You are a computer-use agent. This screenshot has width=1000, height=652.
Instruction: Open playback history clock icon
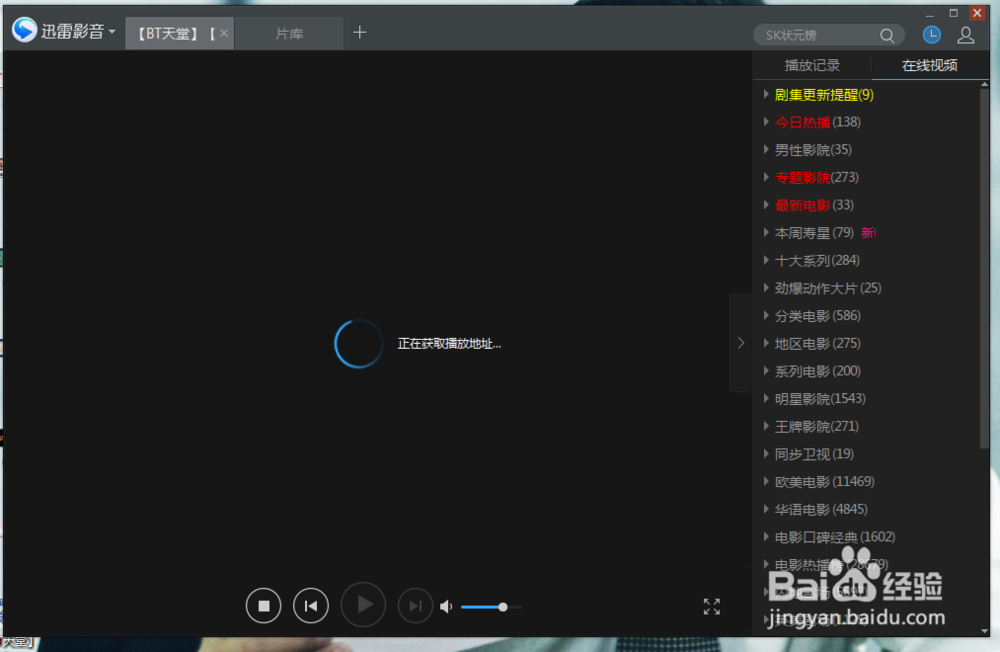point(932,35)
